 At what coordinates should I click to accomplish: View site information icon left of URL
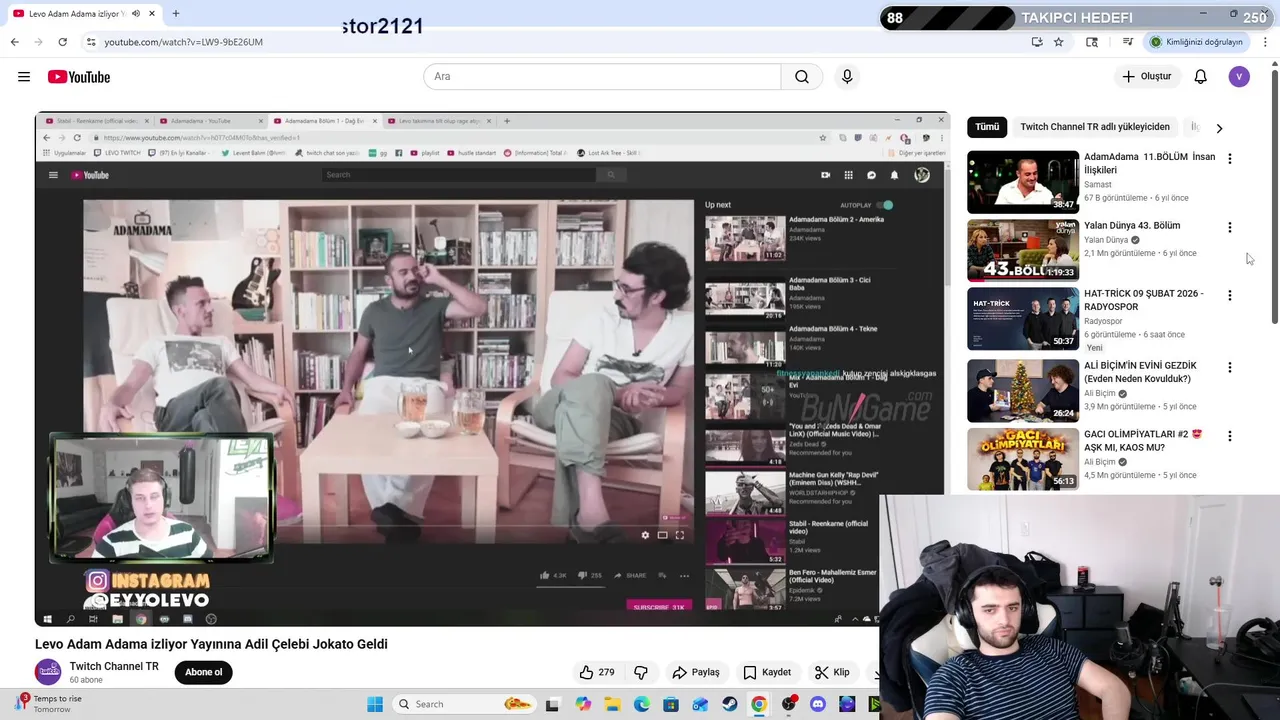[91, 42]
